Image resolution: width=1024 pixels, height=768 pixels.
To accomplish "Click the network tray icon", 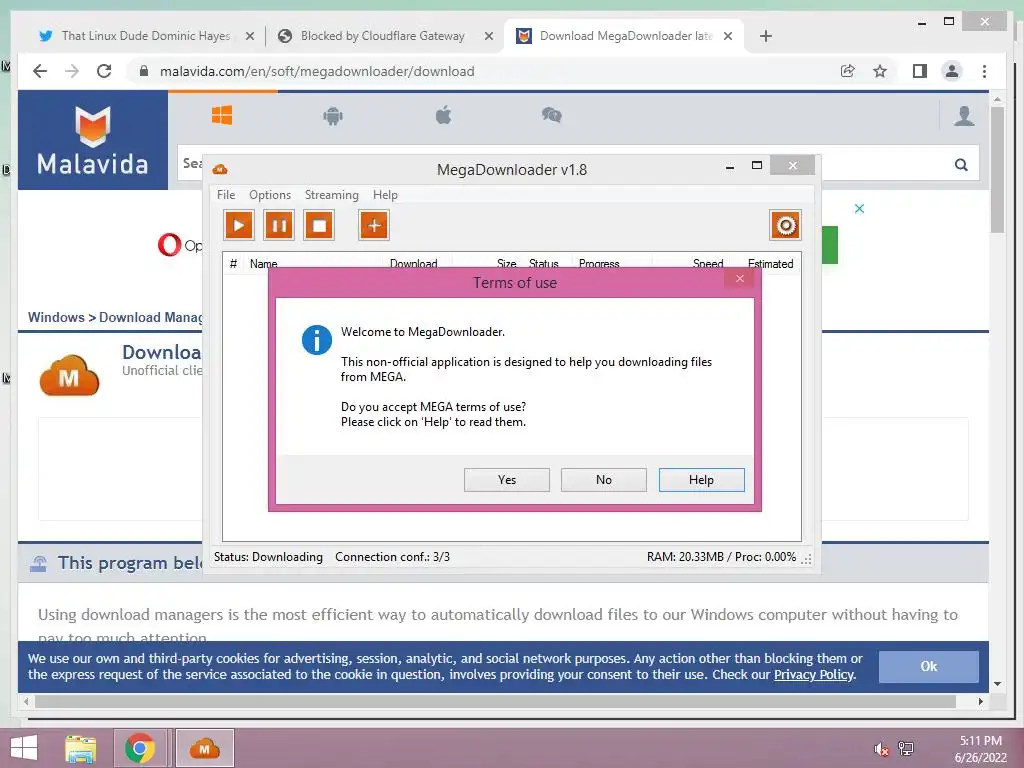I will 906,748.
